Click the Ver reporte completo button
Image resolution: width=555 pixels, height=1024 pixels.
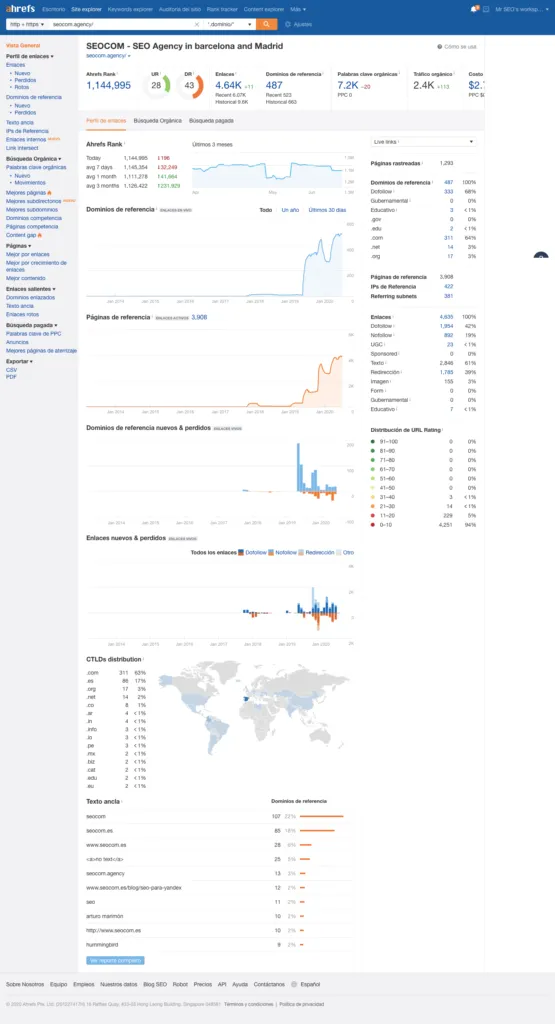(x=115, y=960)
